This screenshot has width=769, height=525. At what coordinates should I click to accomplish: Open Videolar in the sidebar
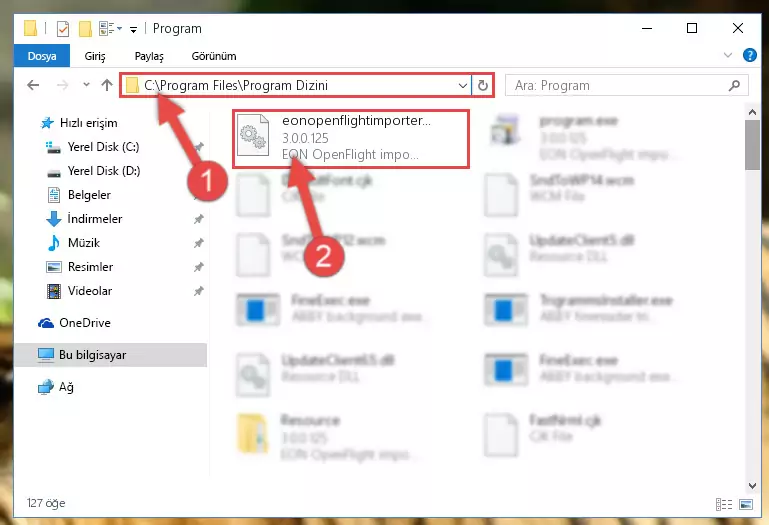[90, 291]
